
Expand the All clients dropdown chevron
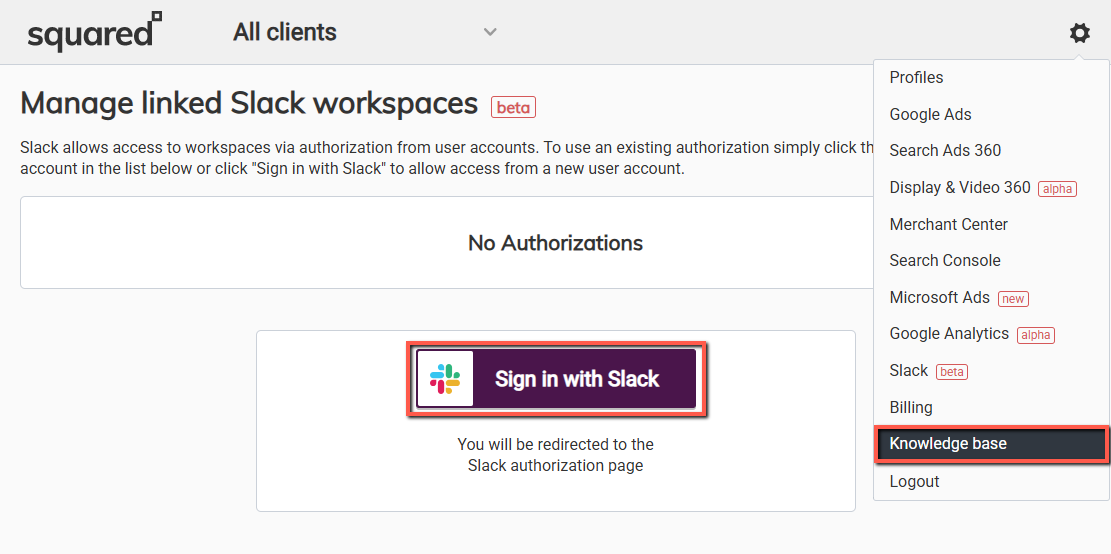click(x=490, y=32)
